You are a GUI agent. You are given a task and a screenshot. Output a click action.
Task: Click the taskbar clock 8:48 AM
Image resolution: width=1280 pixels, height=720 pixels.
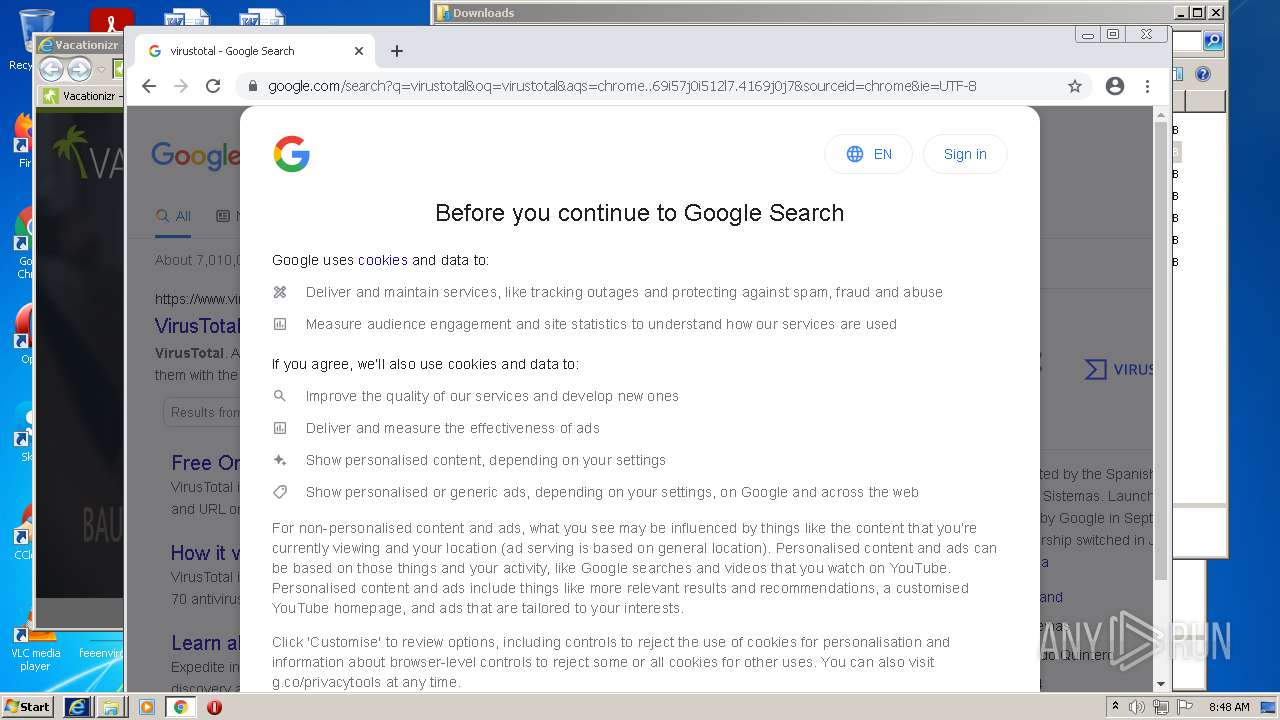click(x=1229, y=707)
